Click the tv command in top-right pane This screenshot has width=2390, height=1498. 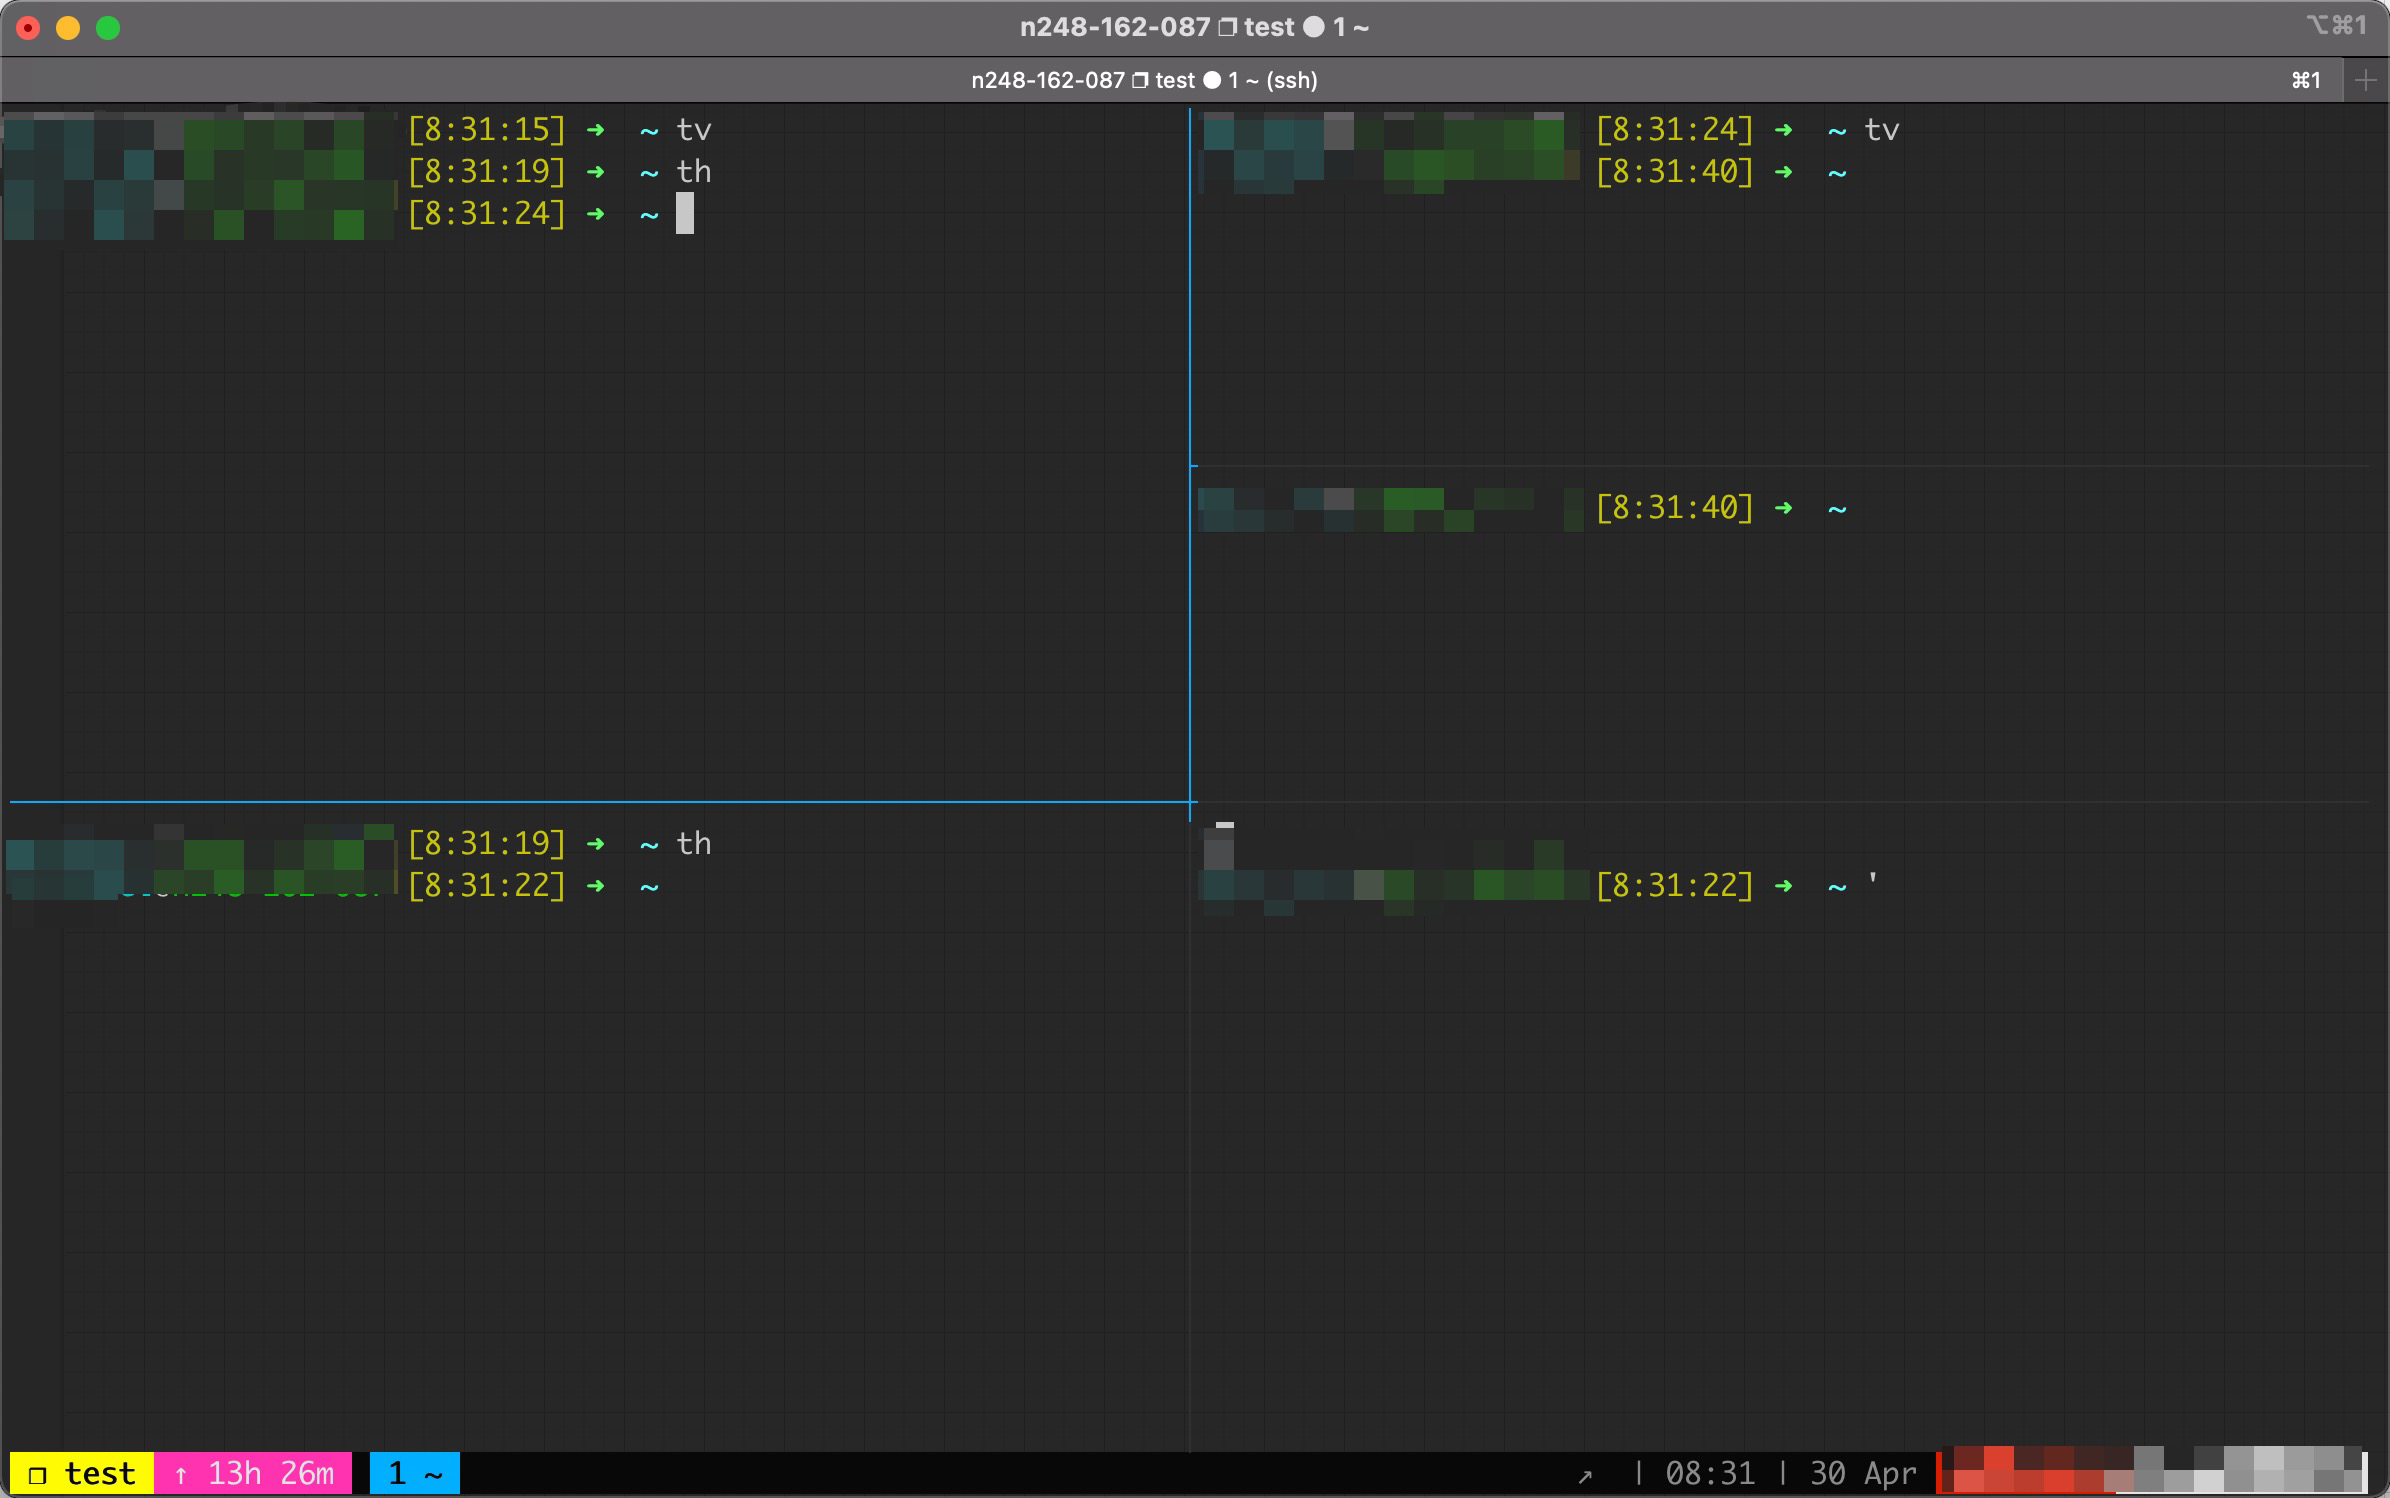click(x=1882, y=130)
